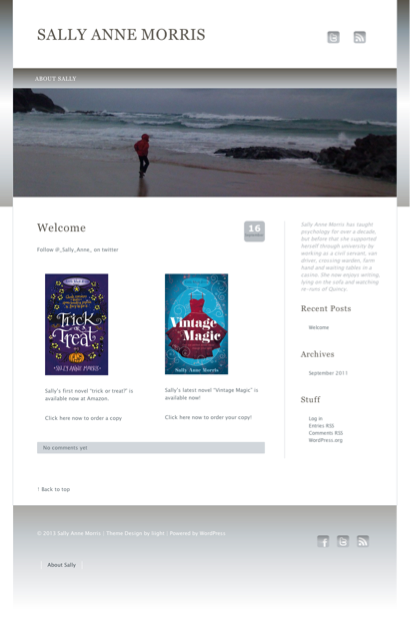
Task: Click the Facebook icon in the footer
Action: 323,541
